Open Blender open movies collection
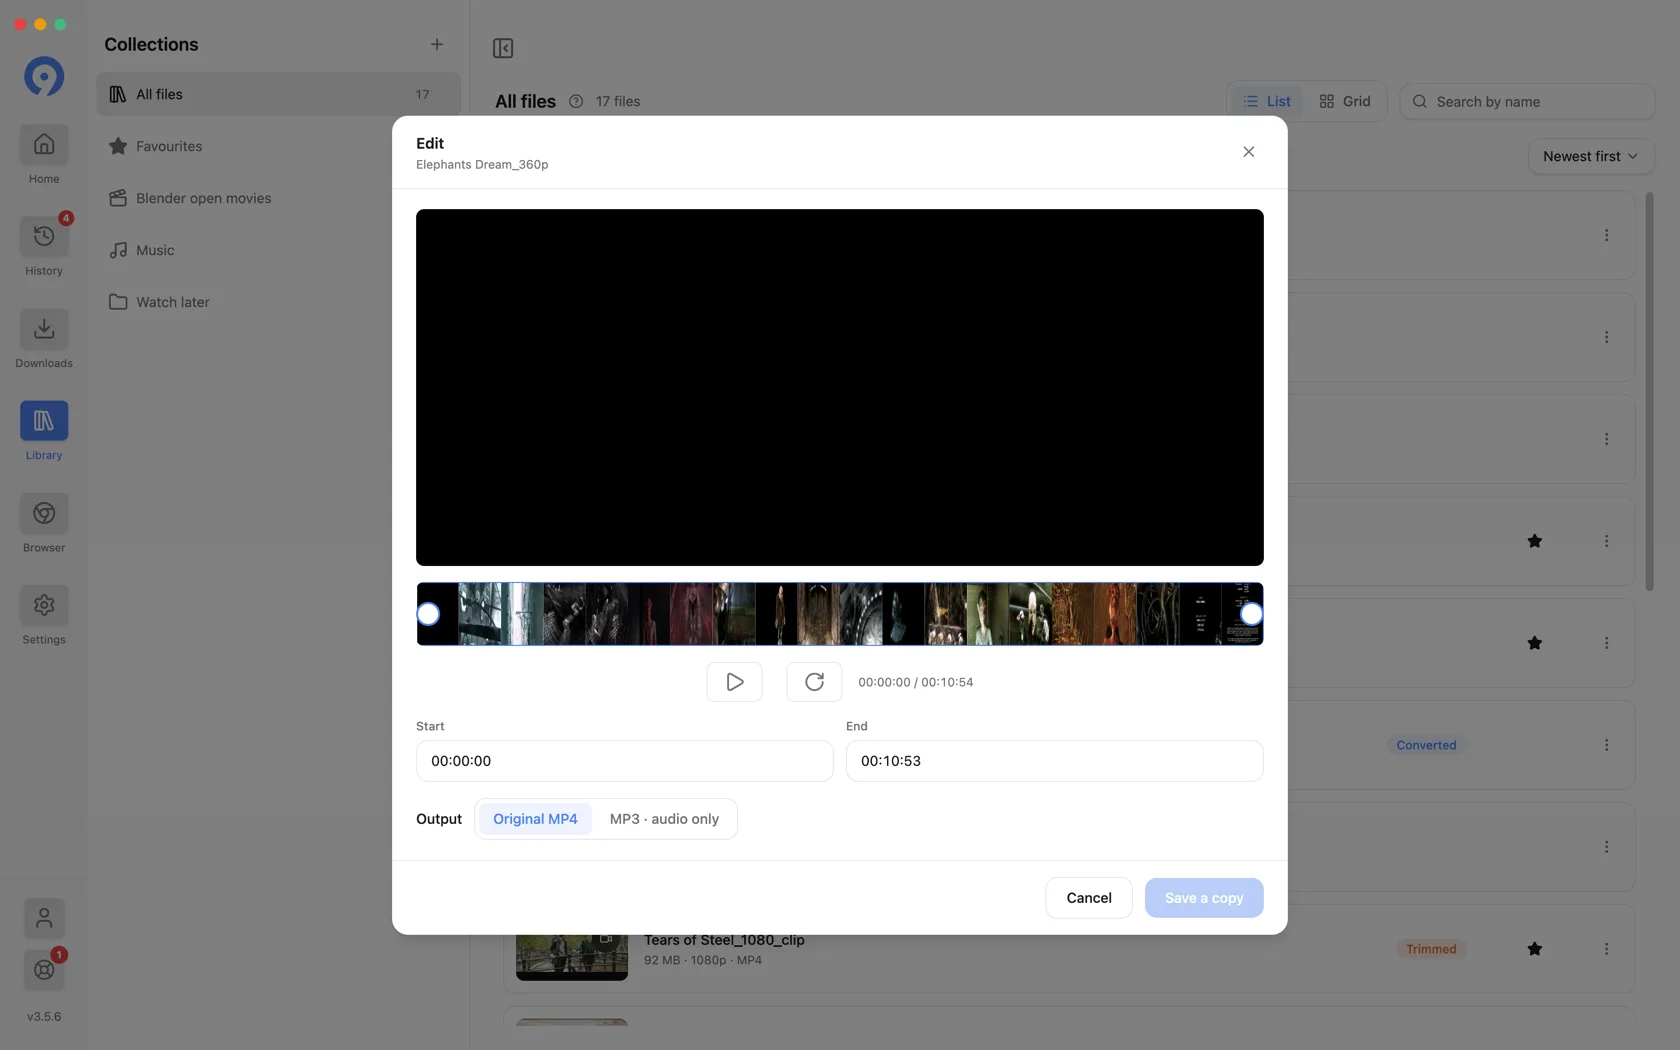Viewport: 1680px width, 1050px height. click(x=278, y=198)
